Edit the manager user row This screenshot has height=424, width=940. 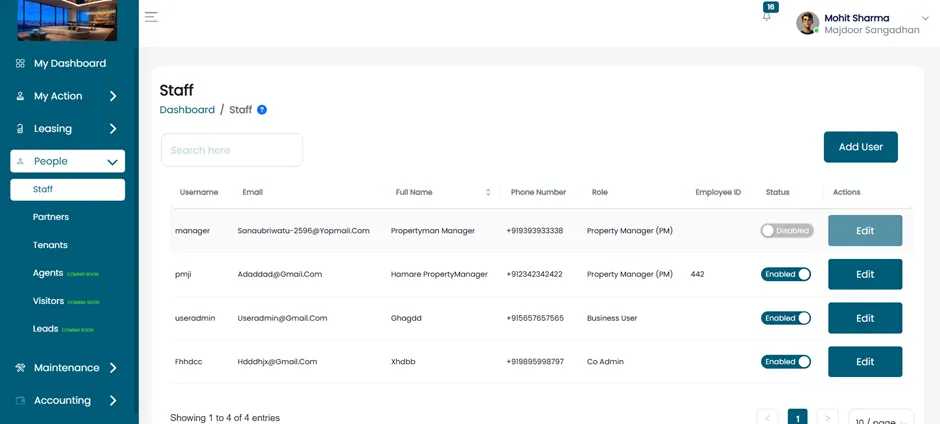[865, 230]
